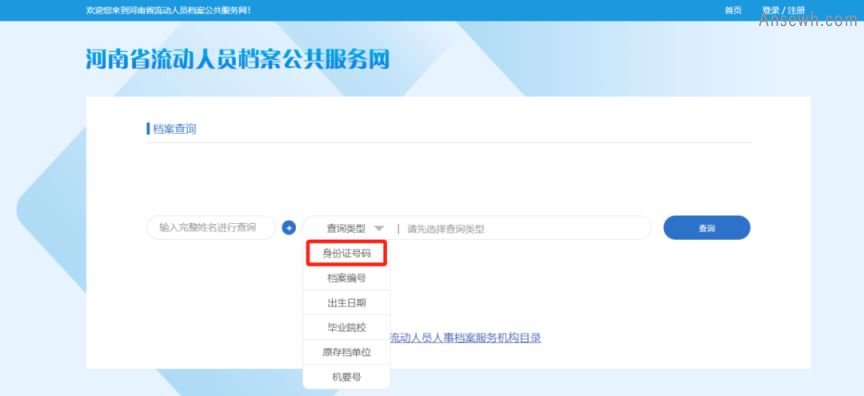
Task: Click the Ansewh.com watermark text
Action: [x=808, y=21]
